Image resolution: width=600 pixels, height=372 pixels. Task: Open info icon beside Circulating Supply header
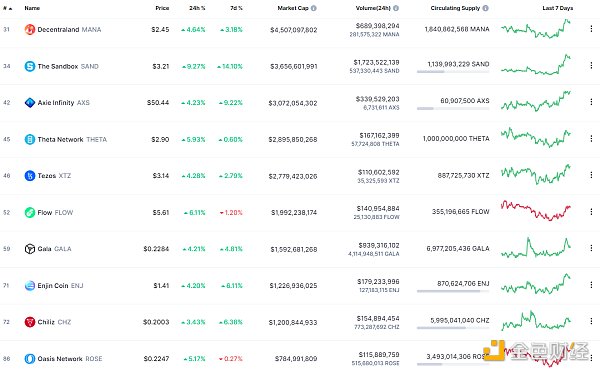[486, 8]
